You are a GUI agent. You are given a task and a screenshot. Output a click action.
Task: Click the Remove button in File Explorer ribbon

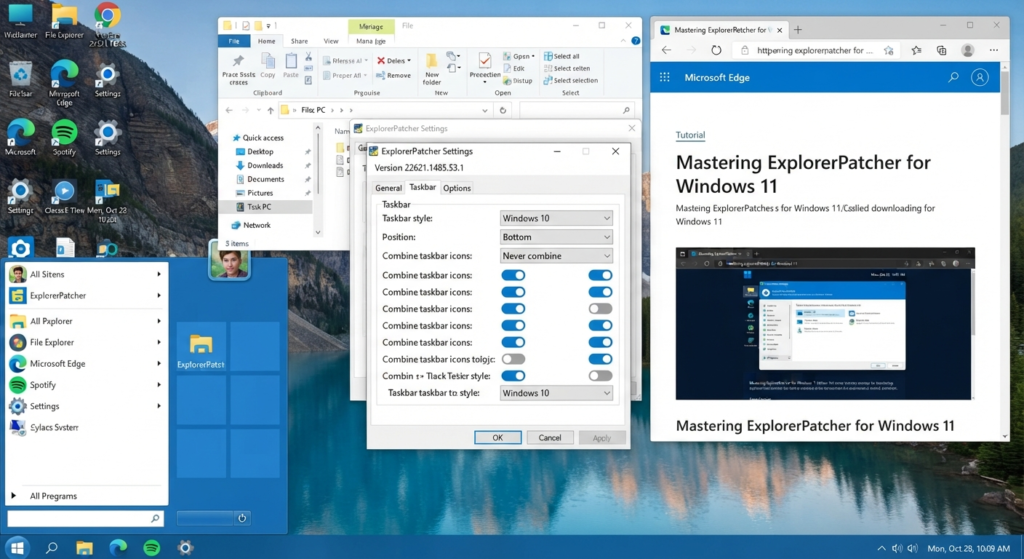[x=393, y=75]
